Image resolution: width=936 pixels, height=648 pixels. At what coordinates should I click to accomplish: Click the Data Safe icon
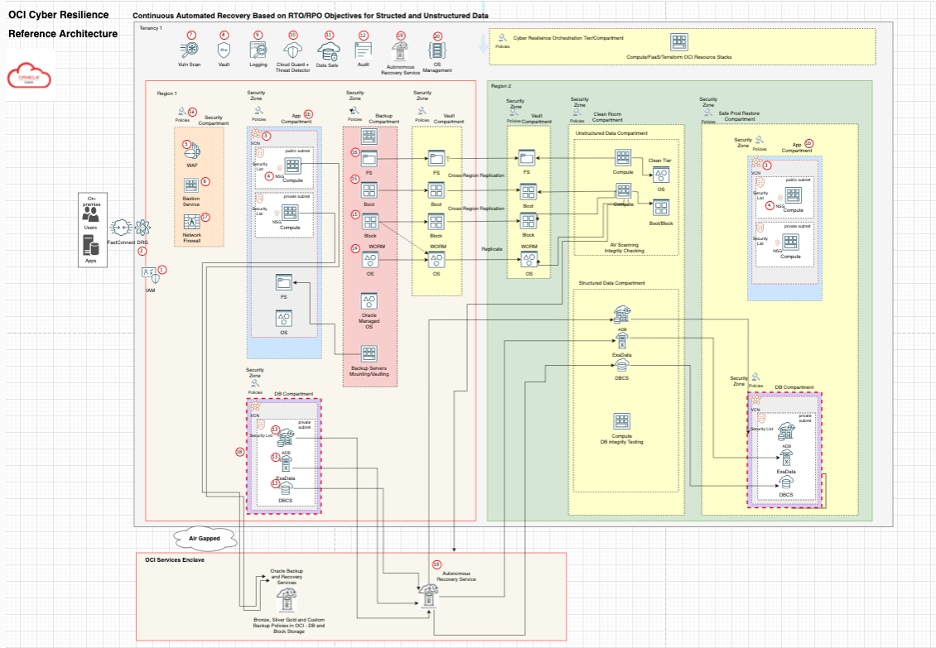[x=328, y=48]
